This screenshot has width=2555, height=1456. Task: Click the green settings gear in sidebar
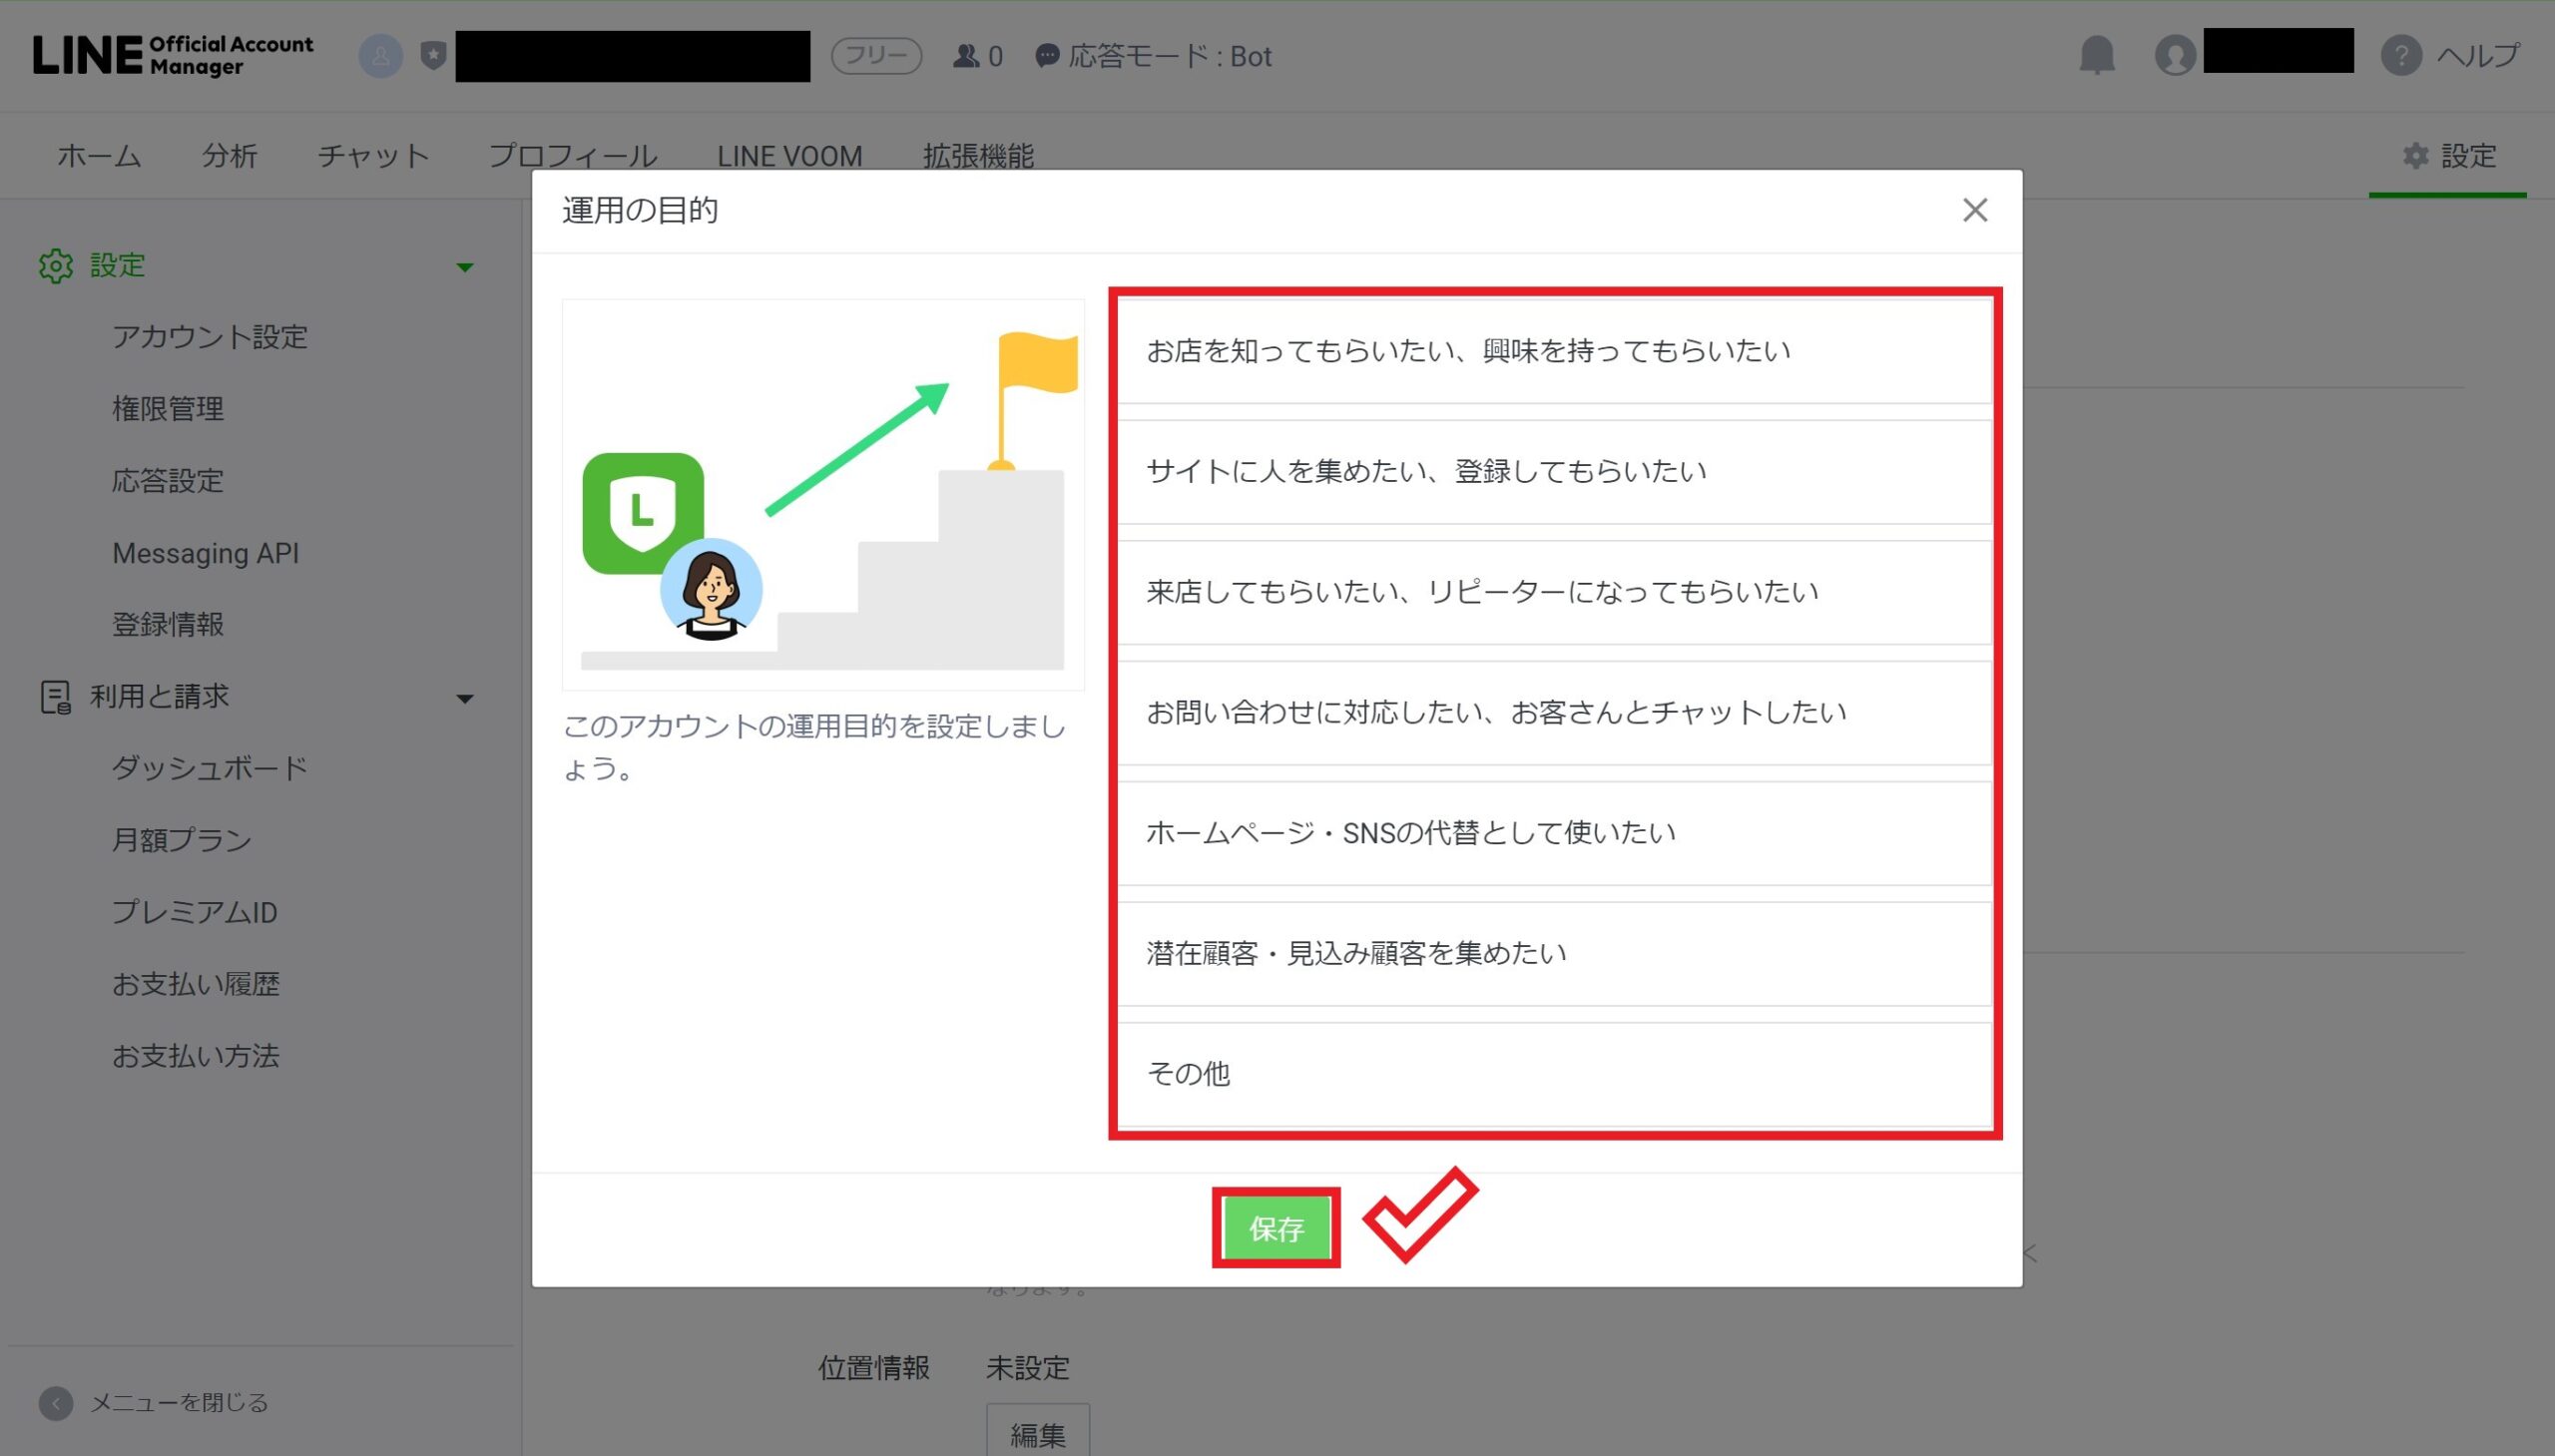(56, 266)
